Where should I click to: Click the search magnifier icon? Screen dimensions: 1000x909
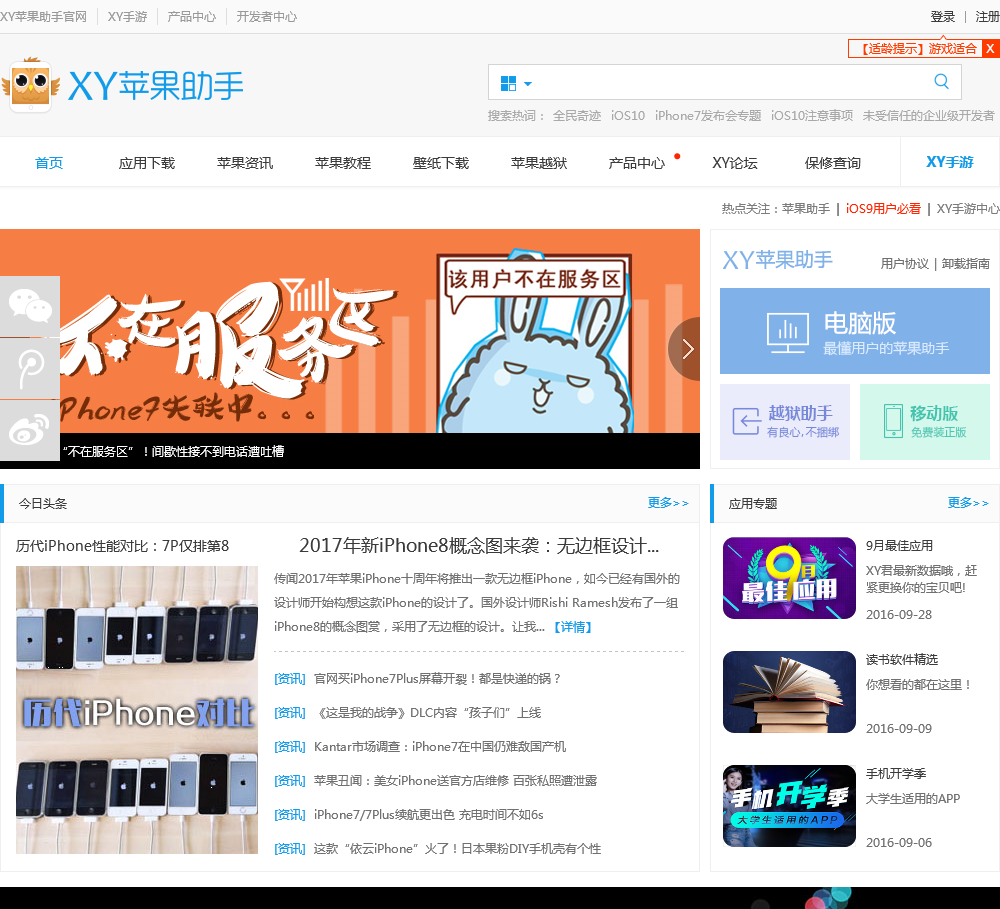pyautogui.click(x=941, y=82)
